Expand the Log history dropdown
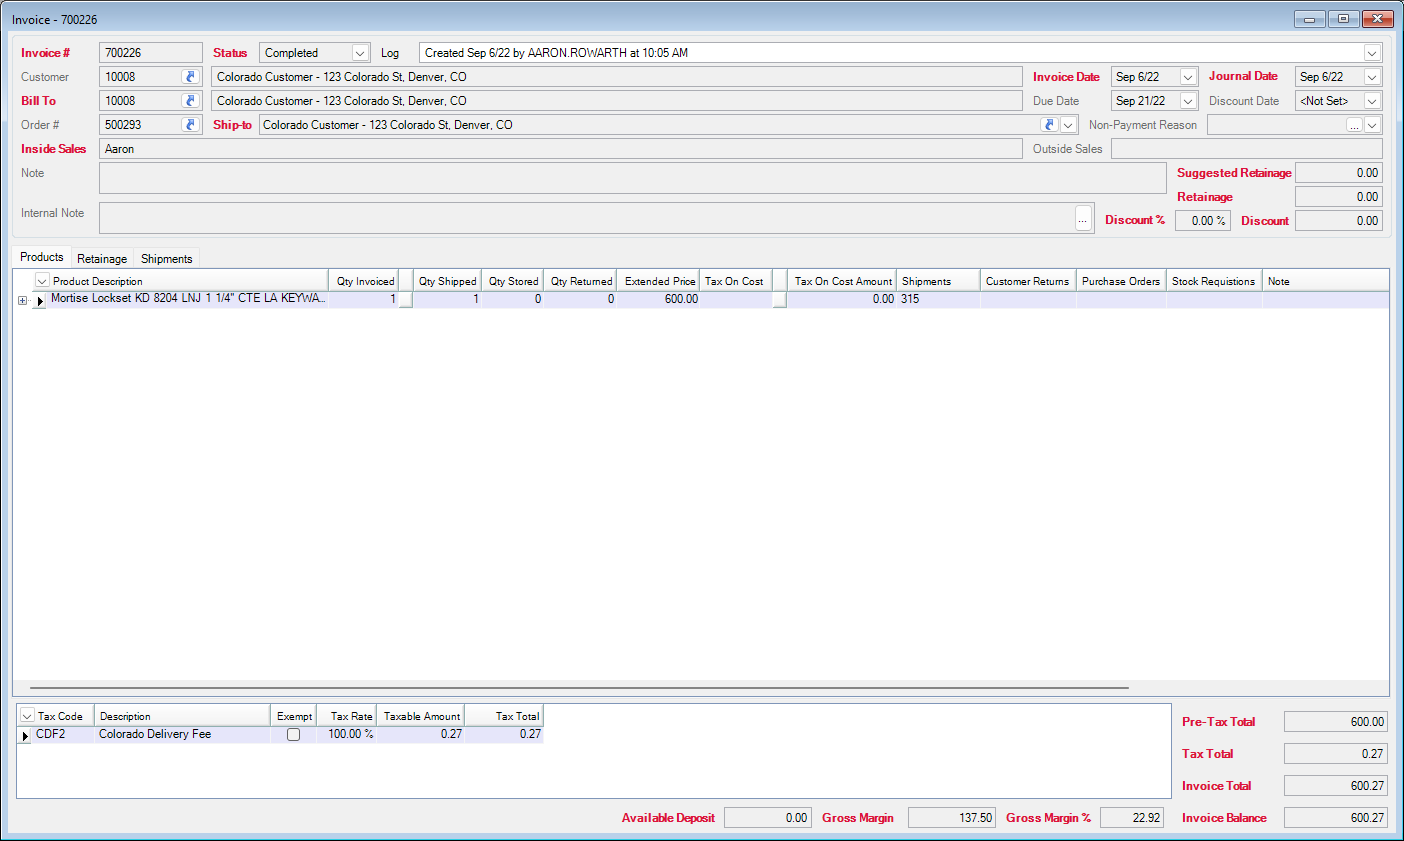Screen dimensions: 1404x841 click(1372, 53)
